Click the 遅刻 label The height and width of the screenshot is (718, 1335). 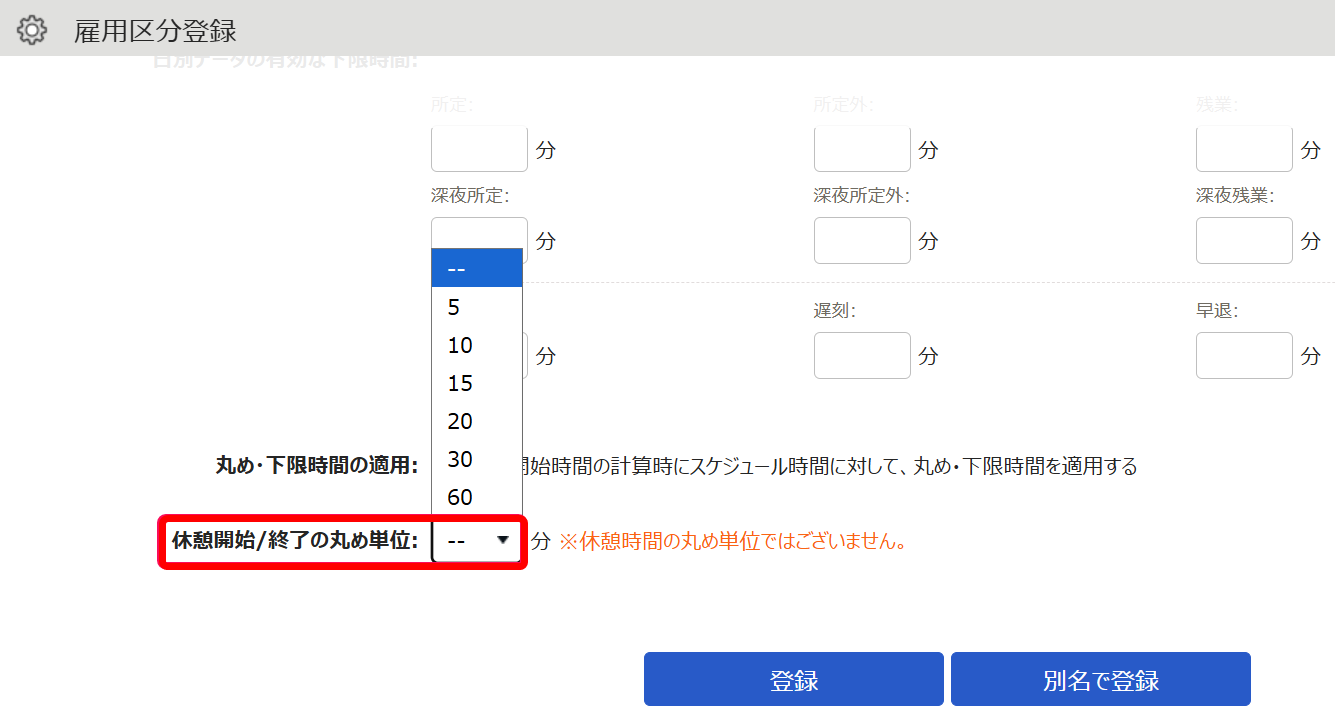click(x=835, y=311)
